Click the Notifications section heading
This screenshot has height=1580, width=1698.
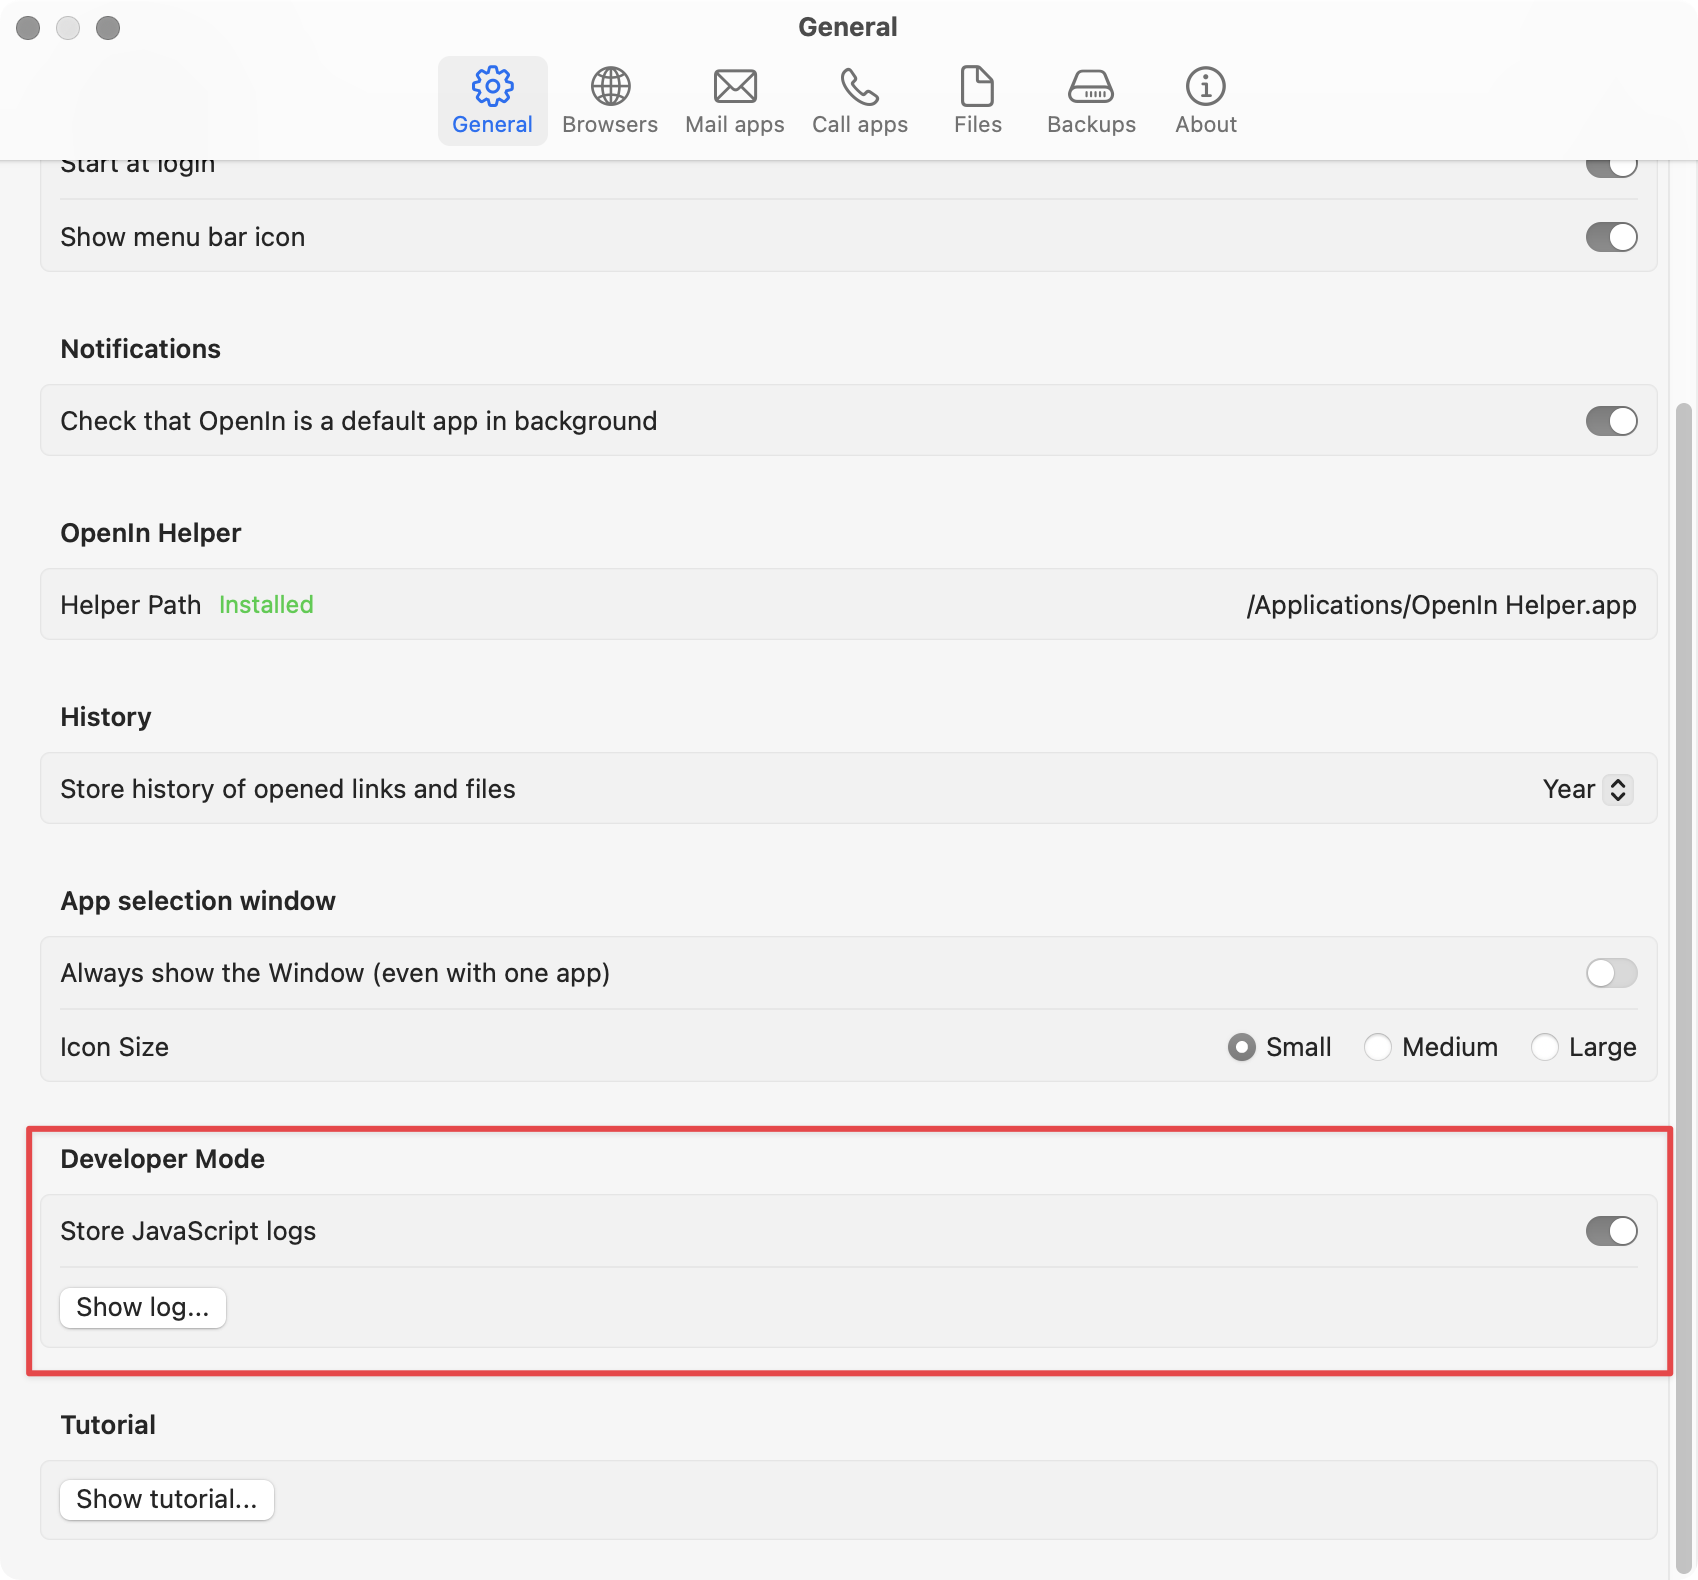pyautogui.click(x=141, y=349)
